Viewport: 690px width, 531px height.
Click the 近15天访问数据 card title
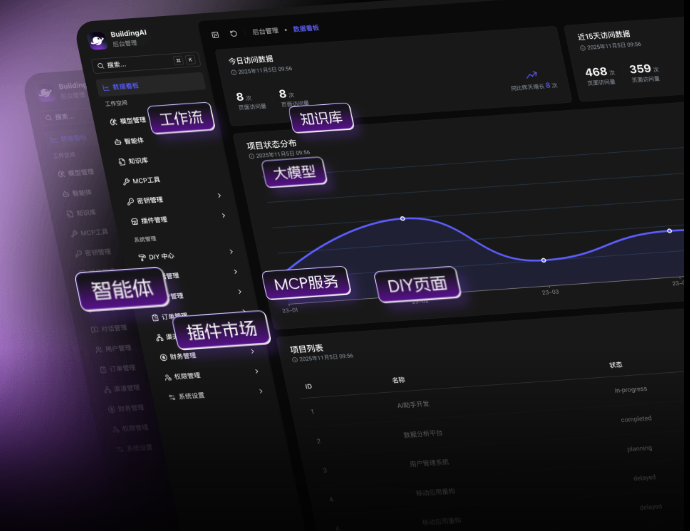604,35
